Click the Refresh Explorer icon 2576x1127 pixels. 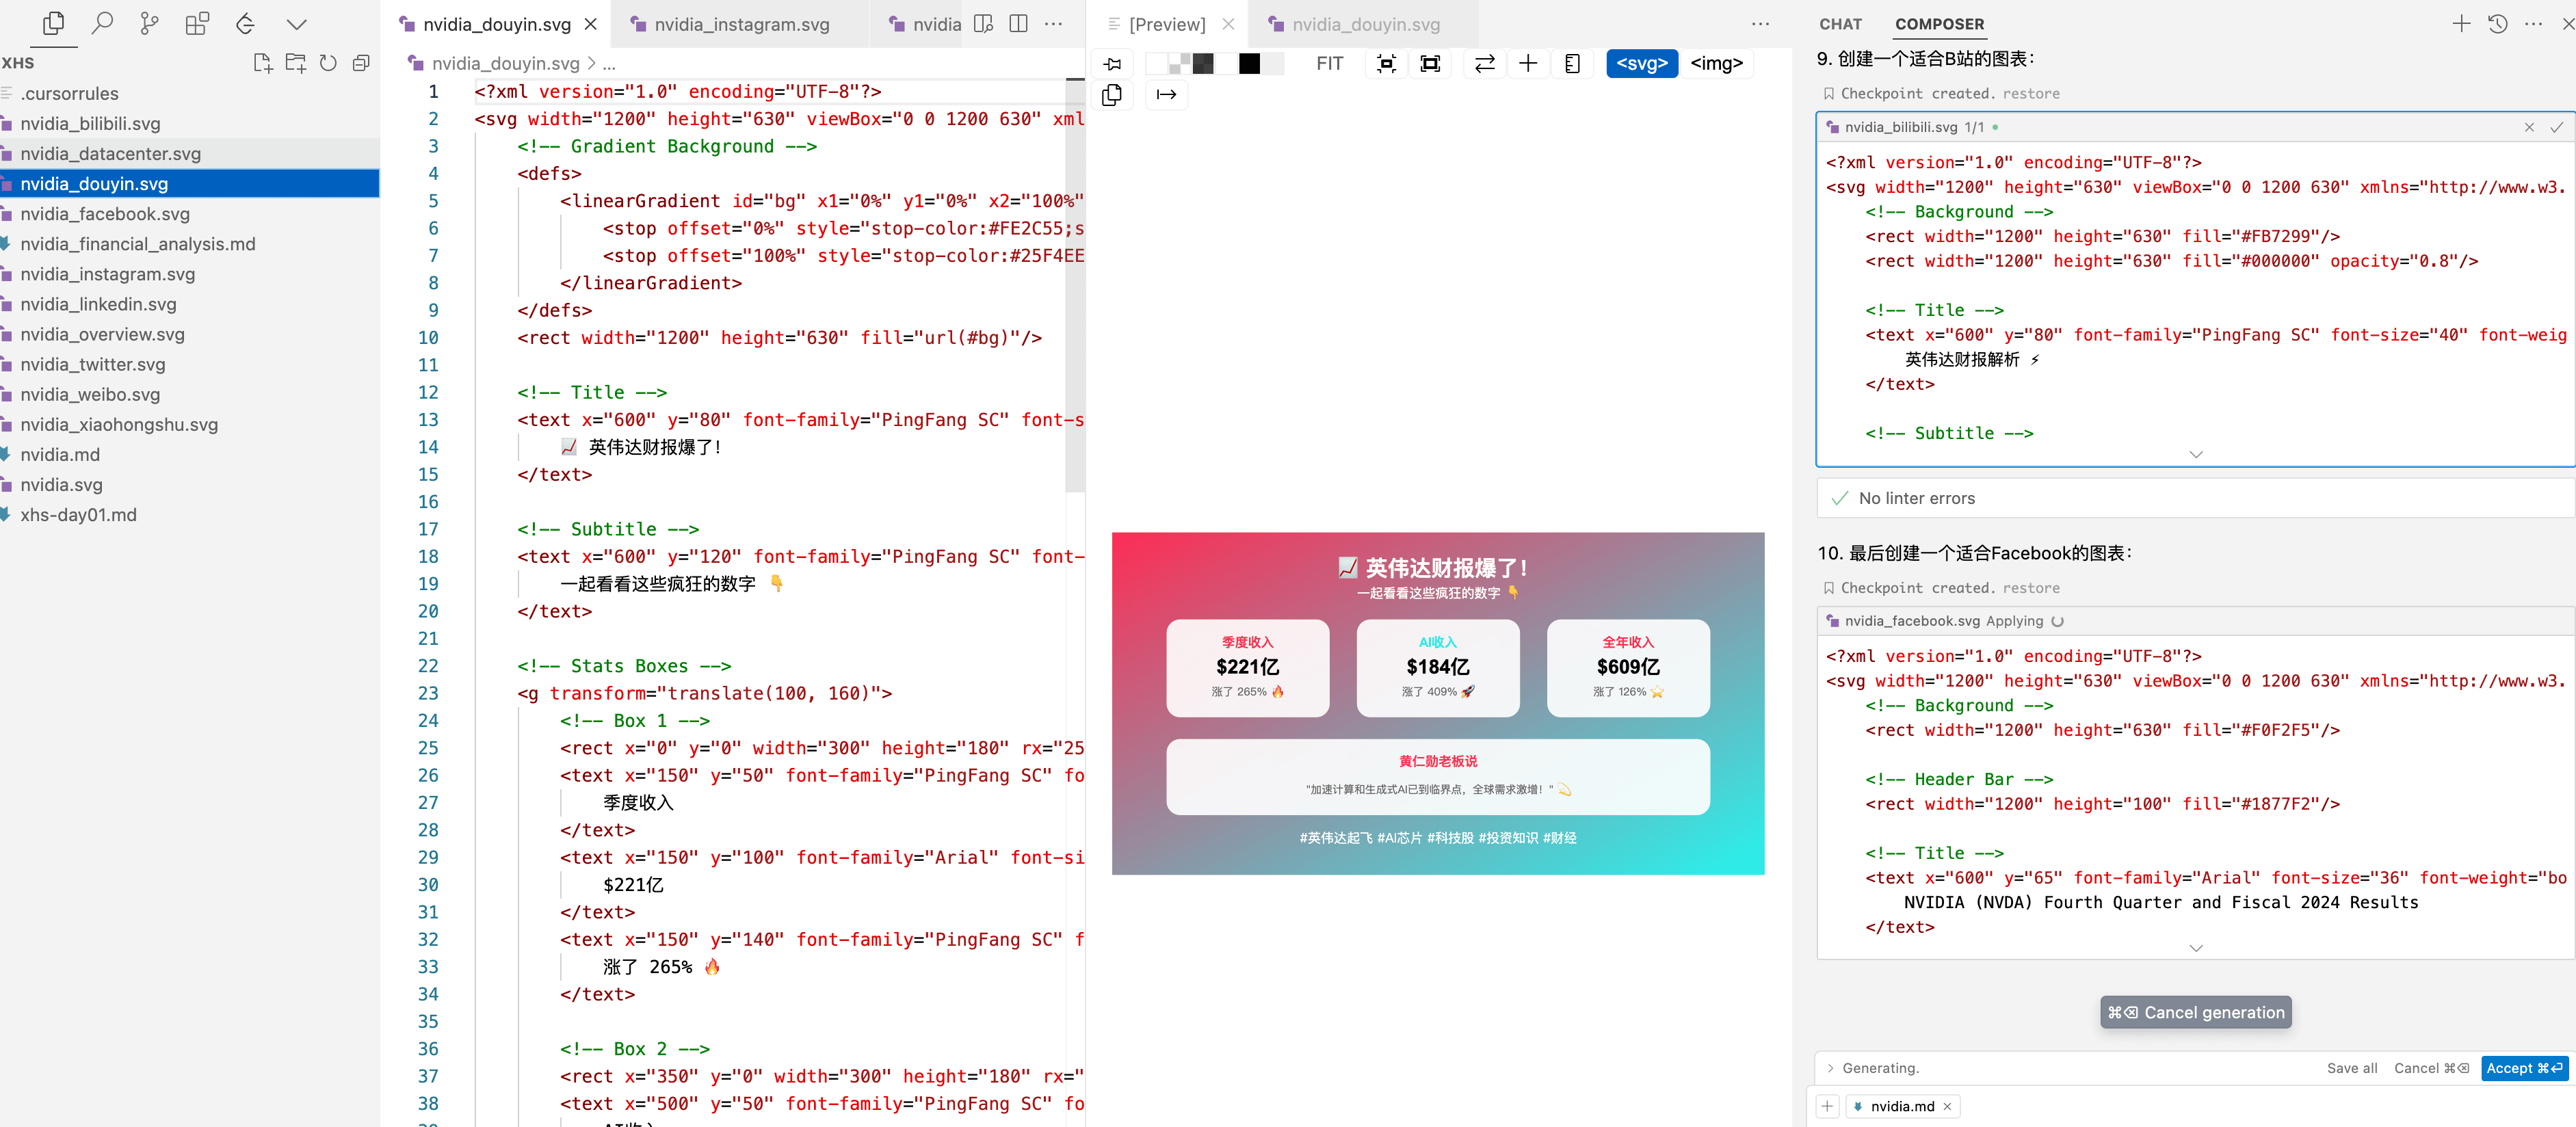[328, 63]
